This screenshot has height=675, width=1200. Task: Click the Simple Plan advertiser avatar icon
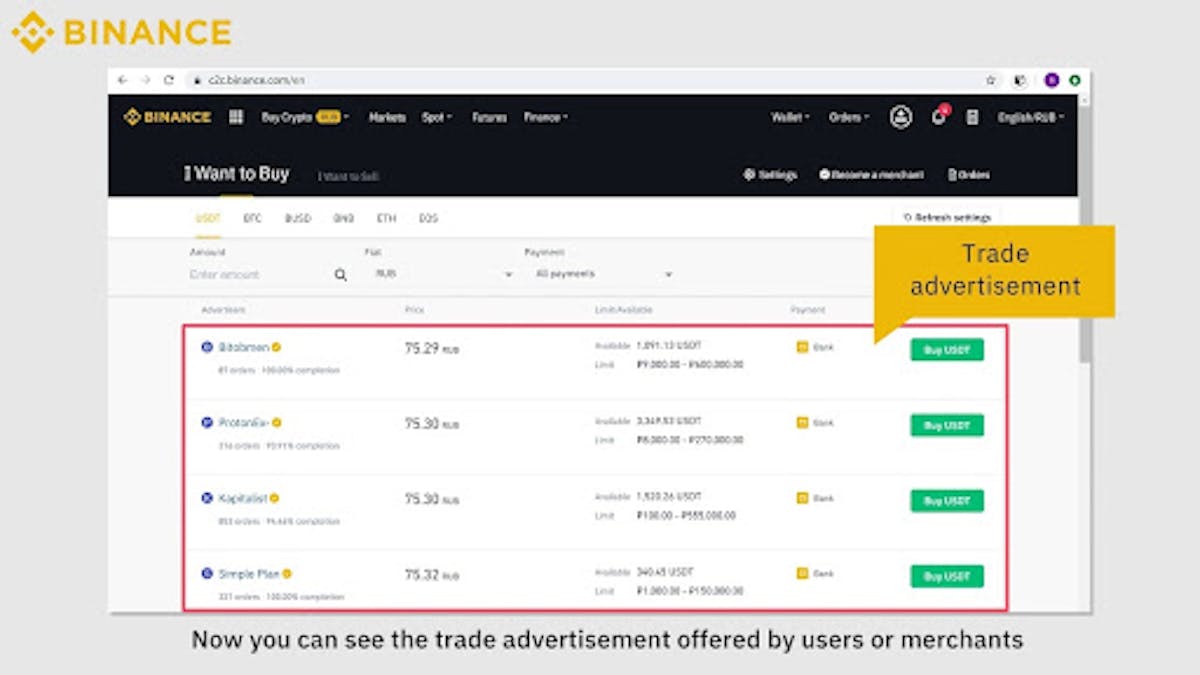click(207, 574)
